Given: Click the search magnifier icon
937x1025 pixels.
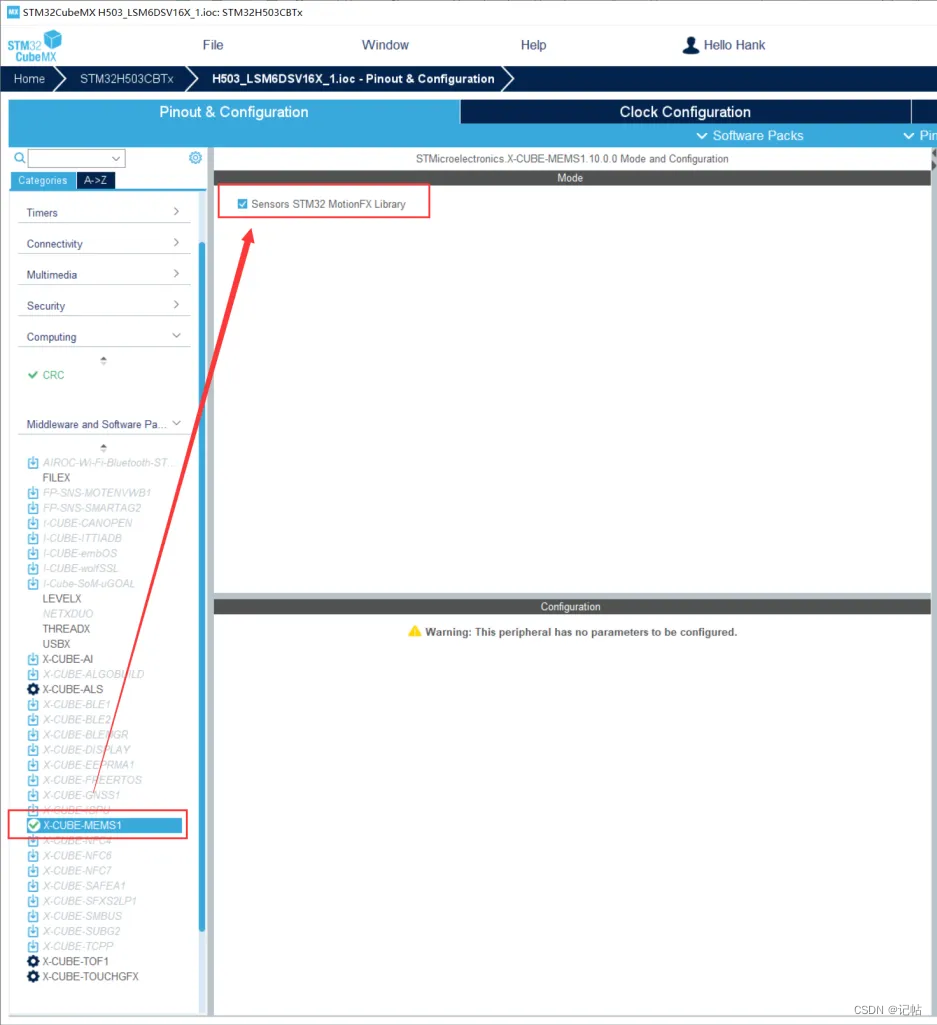Looking at the screenshot, I should click(x=20, y=158).
